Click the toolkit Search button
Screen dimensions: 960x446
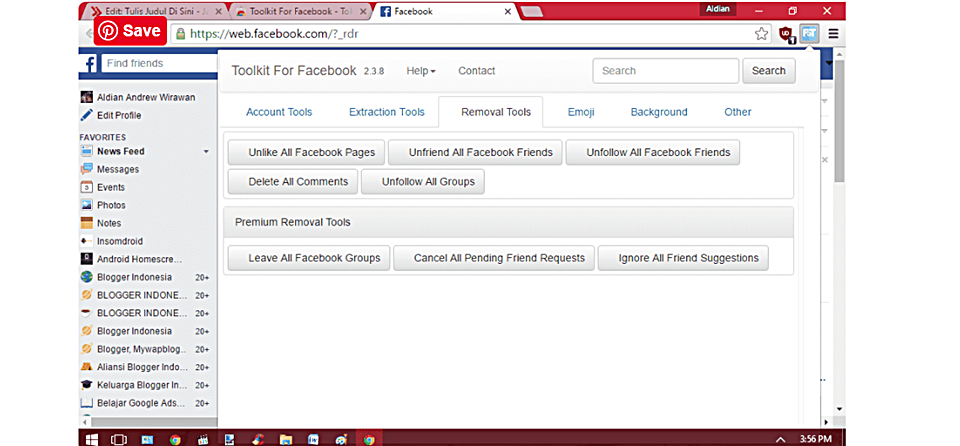(768, 70)
